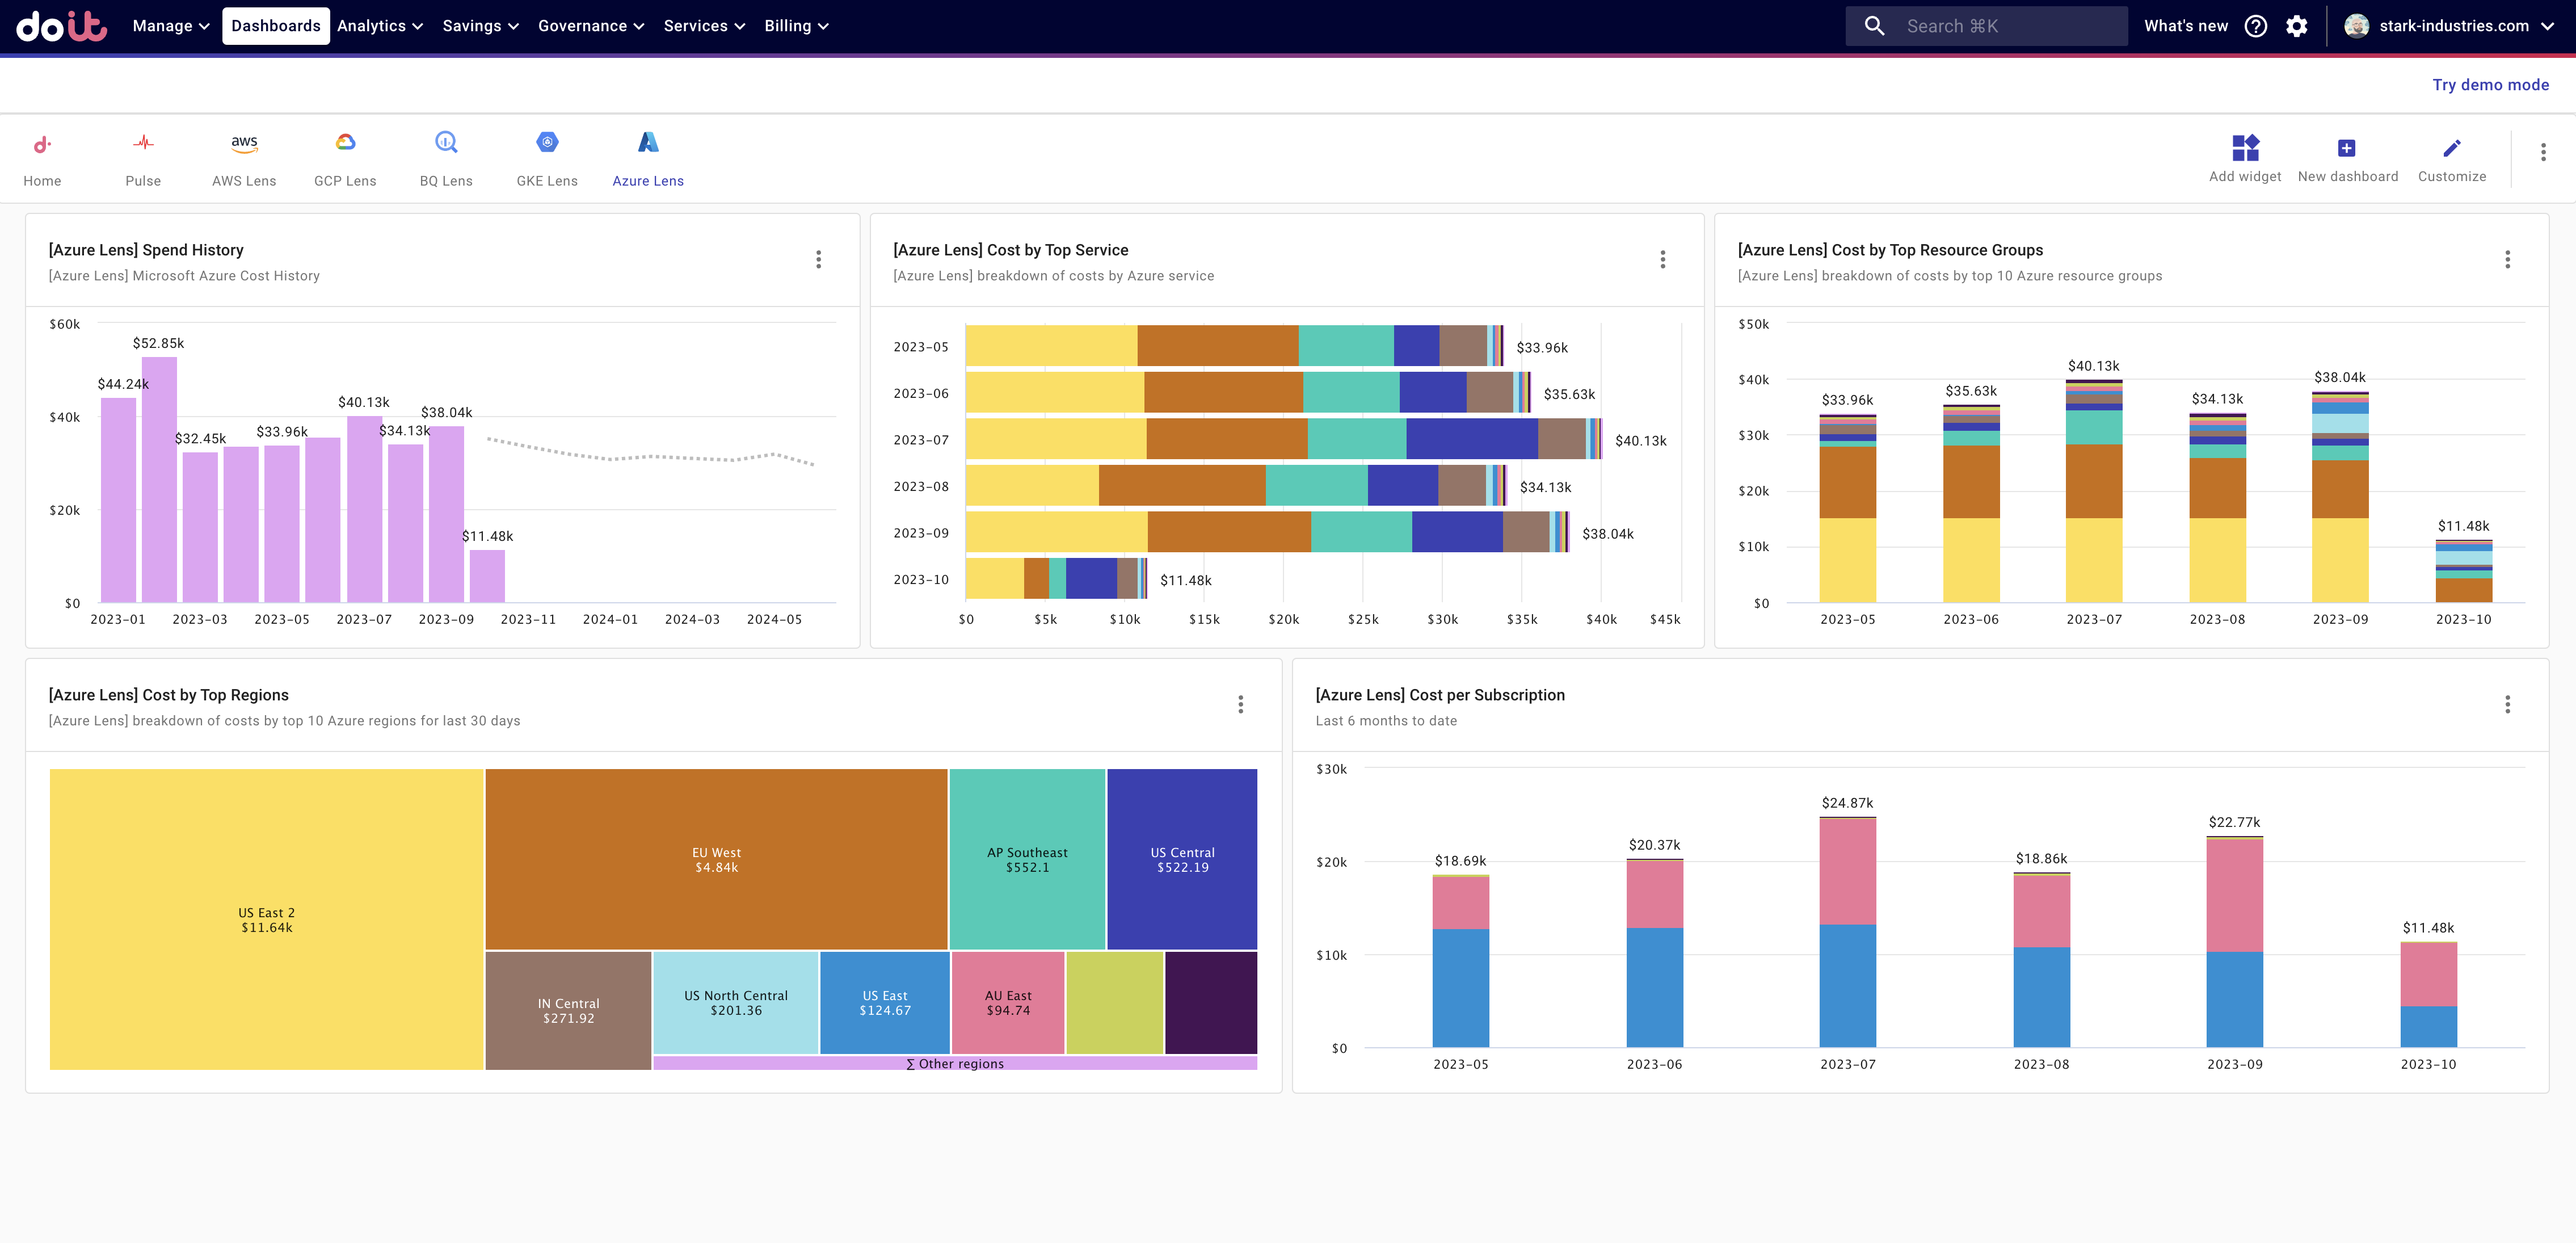Click the Customize pencil icon

coord(2451,148)
